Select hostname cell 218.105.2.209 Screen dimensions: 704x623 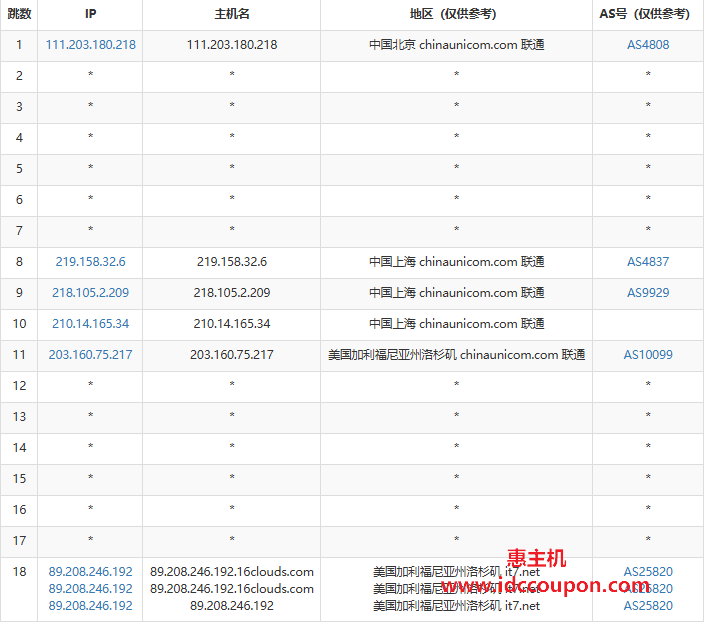[x=232, y=293]
